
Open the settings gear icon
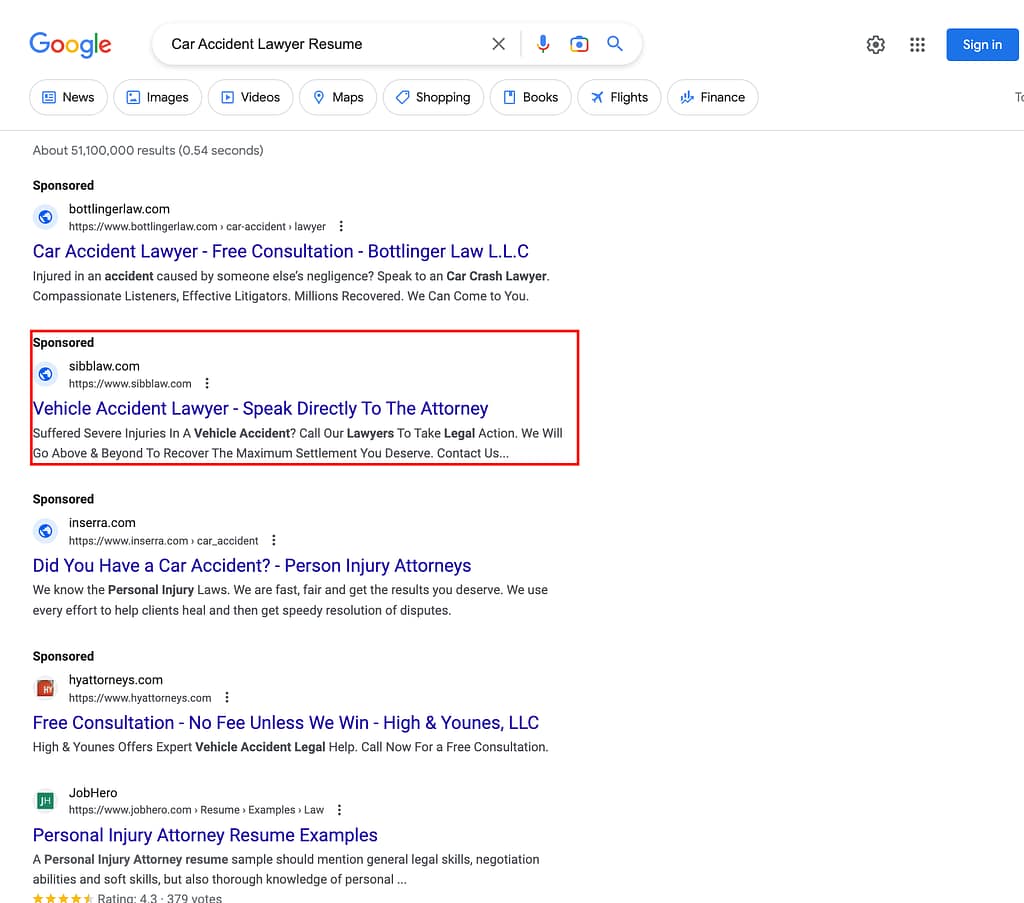click(x=876, y=44)
